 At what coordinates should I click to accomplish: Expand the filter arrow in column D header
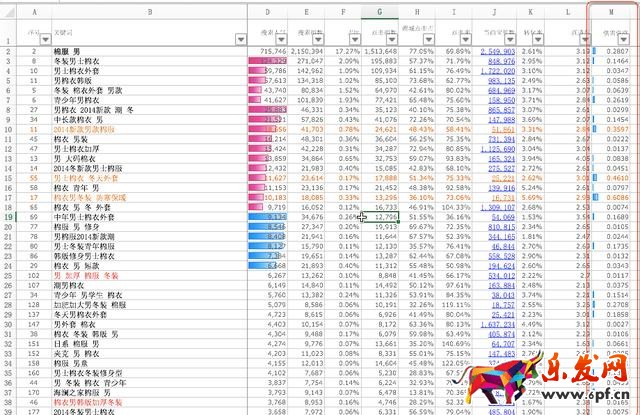tap(281, 39)
